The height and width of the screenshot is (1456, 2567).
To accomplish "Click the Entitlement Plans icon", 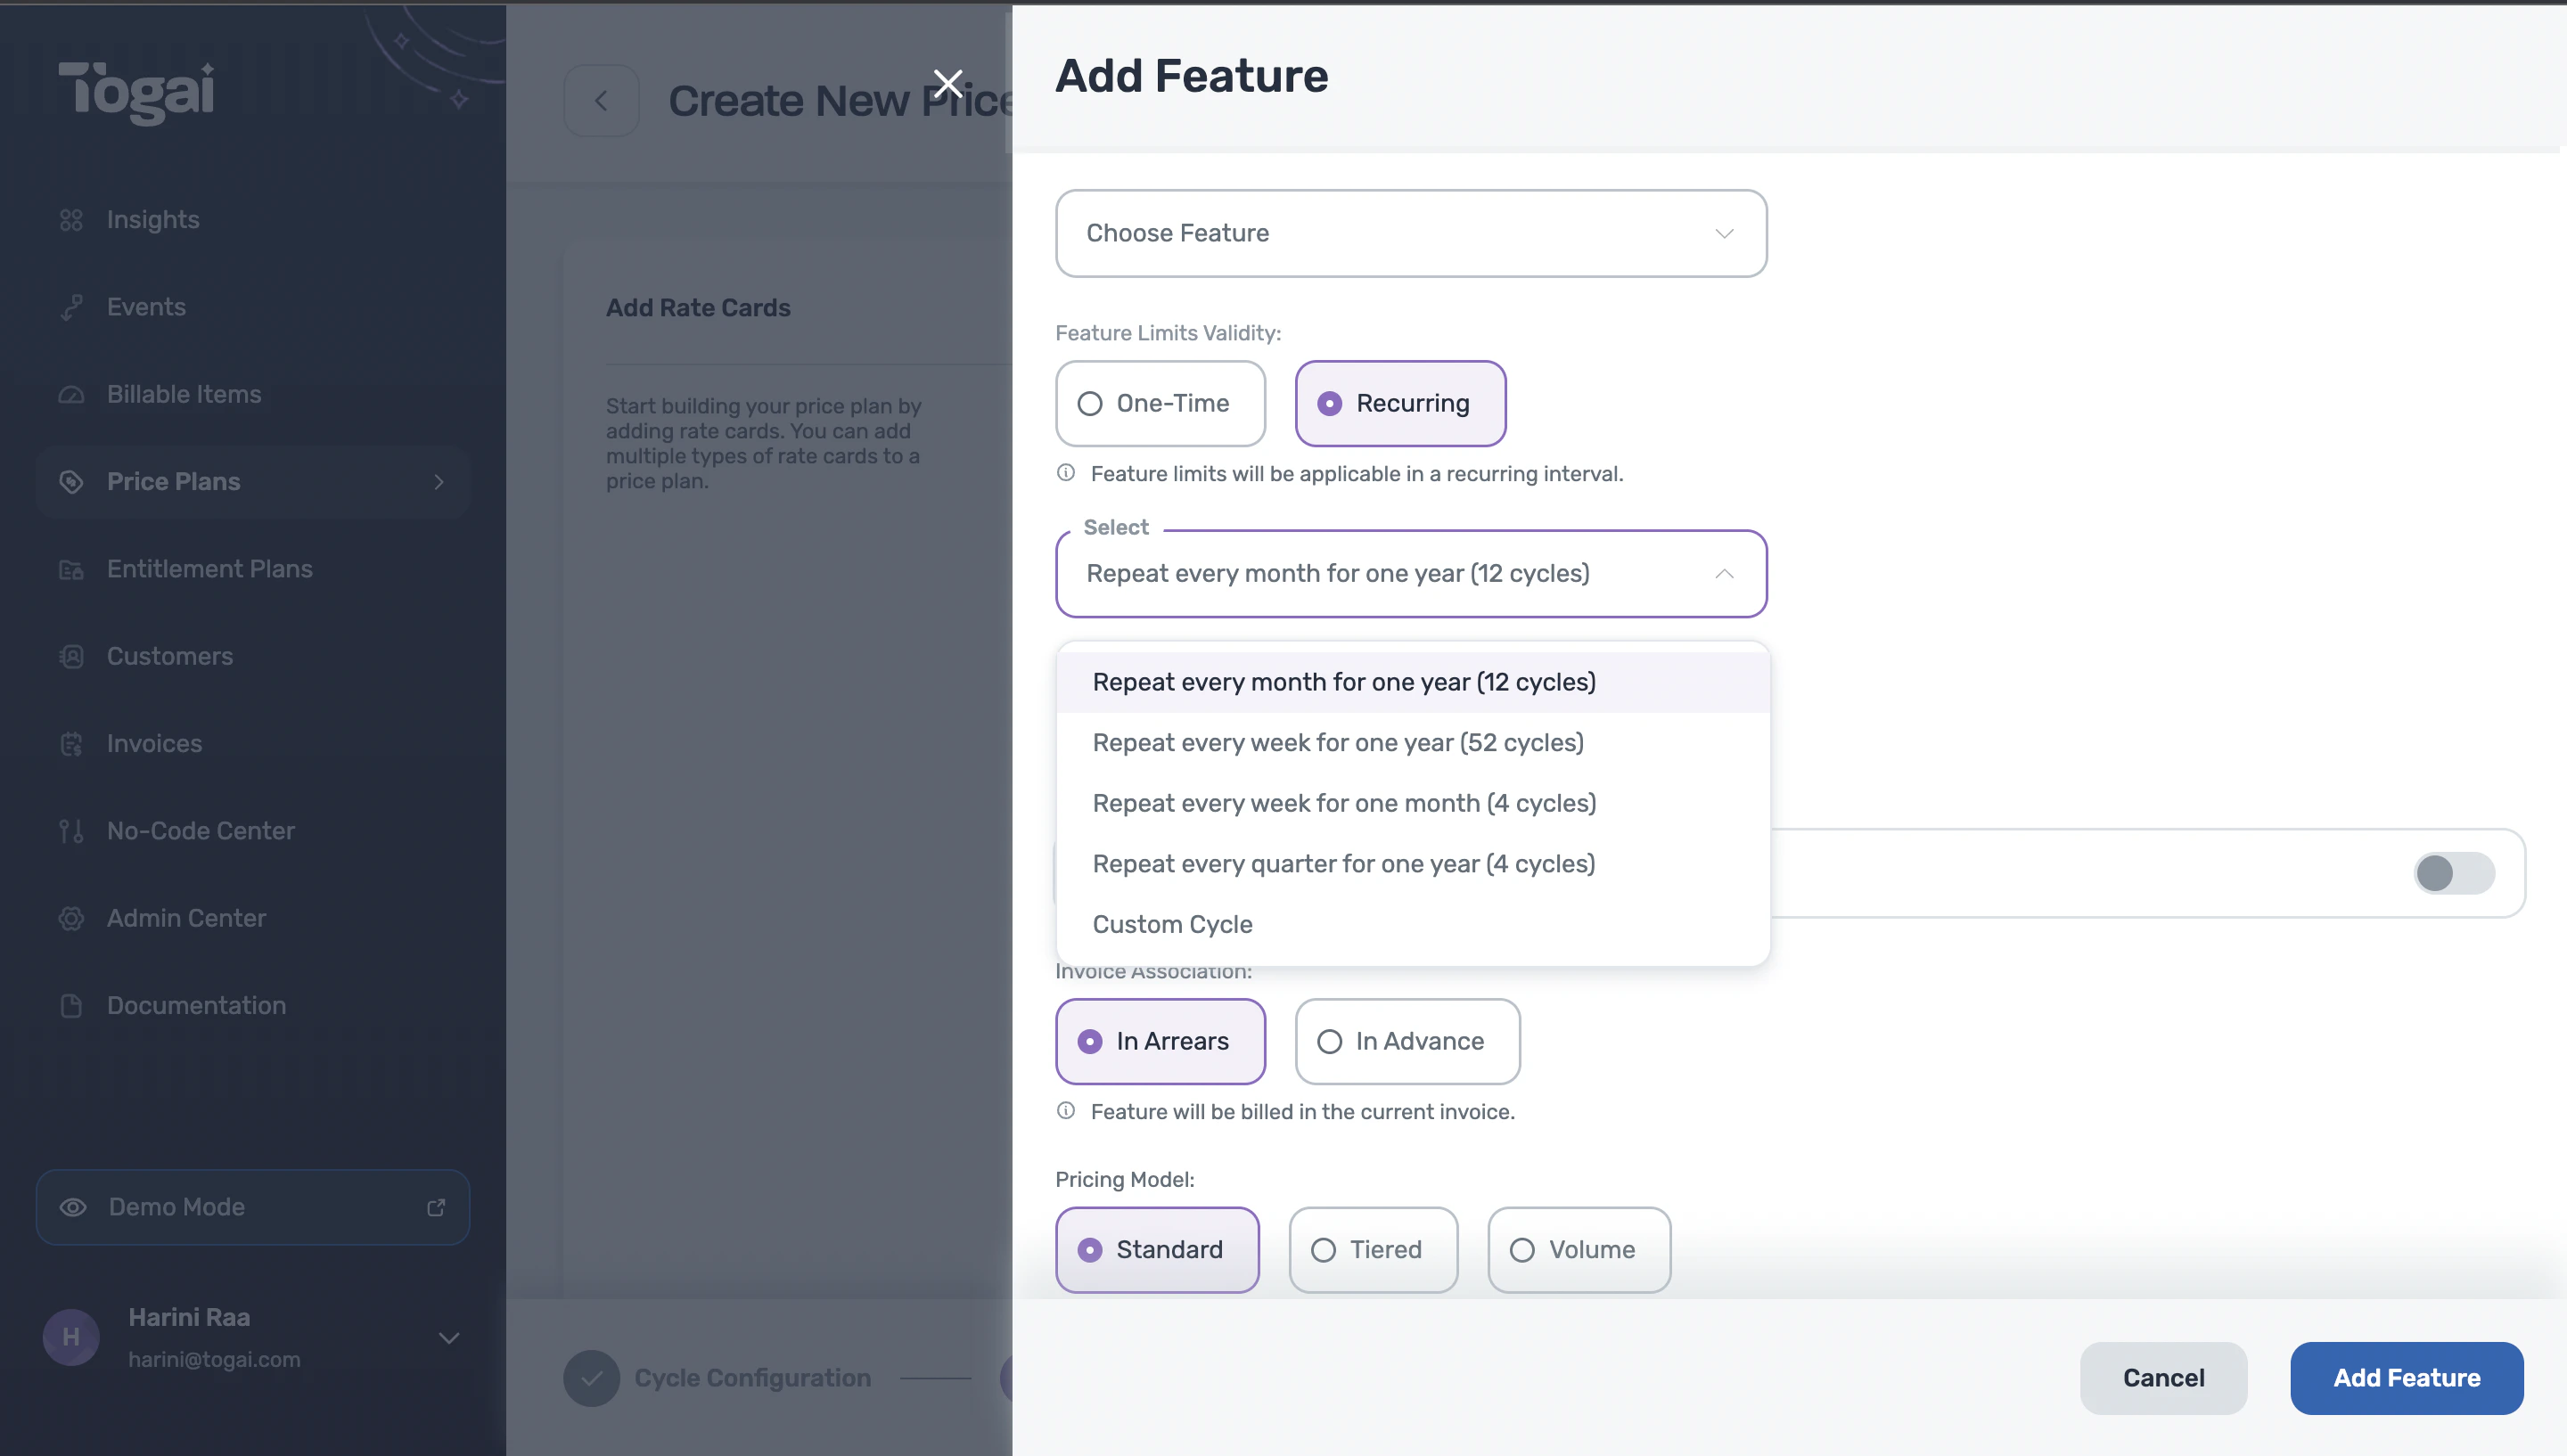I will coord(71,570).
